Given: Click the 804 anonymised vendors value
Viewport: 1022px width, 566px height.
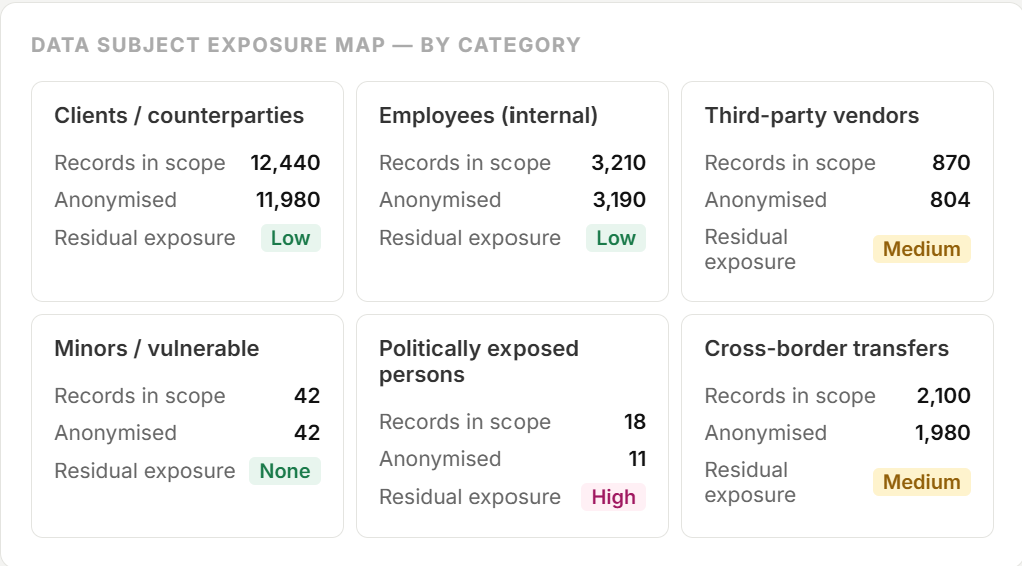Looking at the screenshot, I should [950, 200].
